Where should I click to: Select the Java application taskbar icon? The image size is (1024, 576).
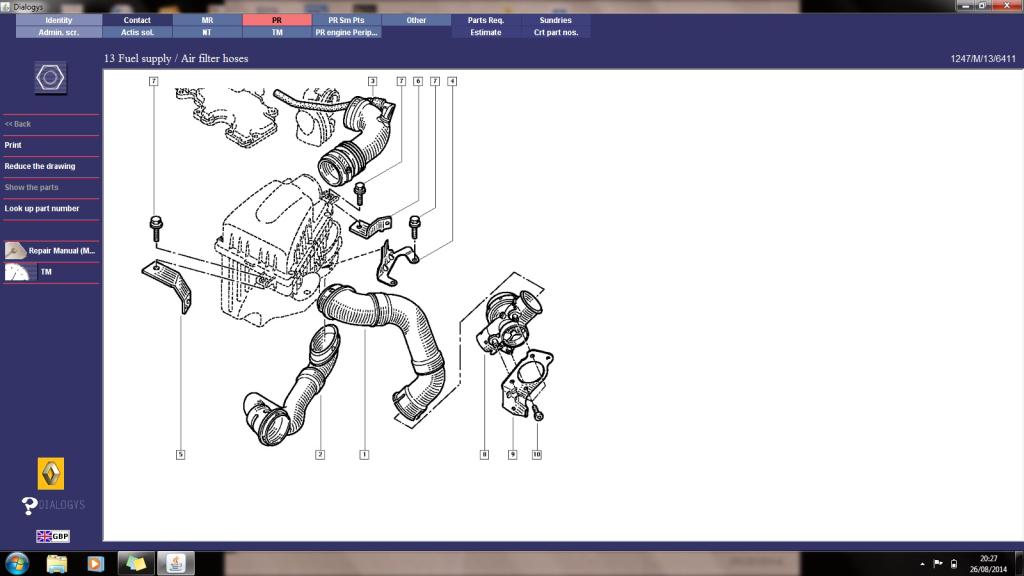pos(176,563)
